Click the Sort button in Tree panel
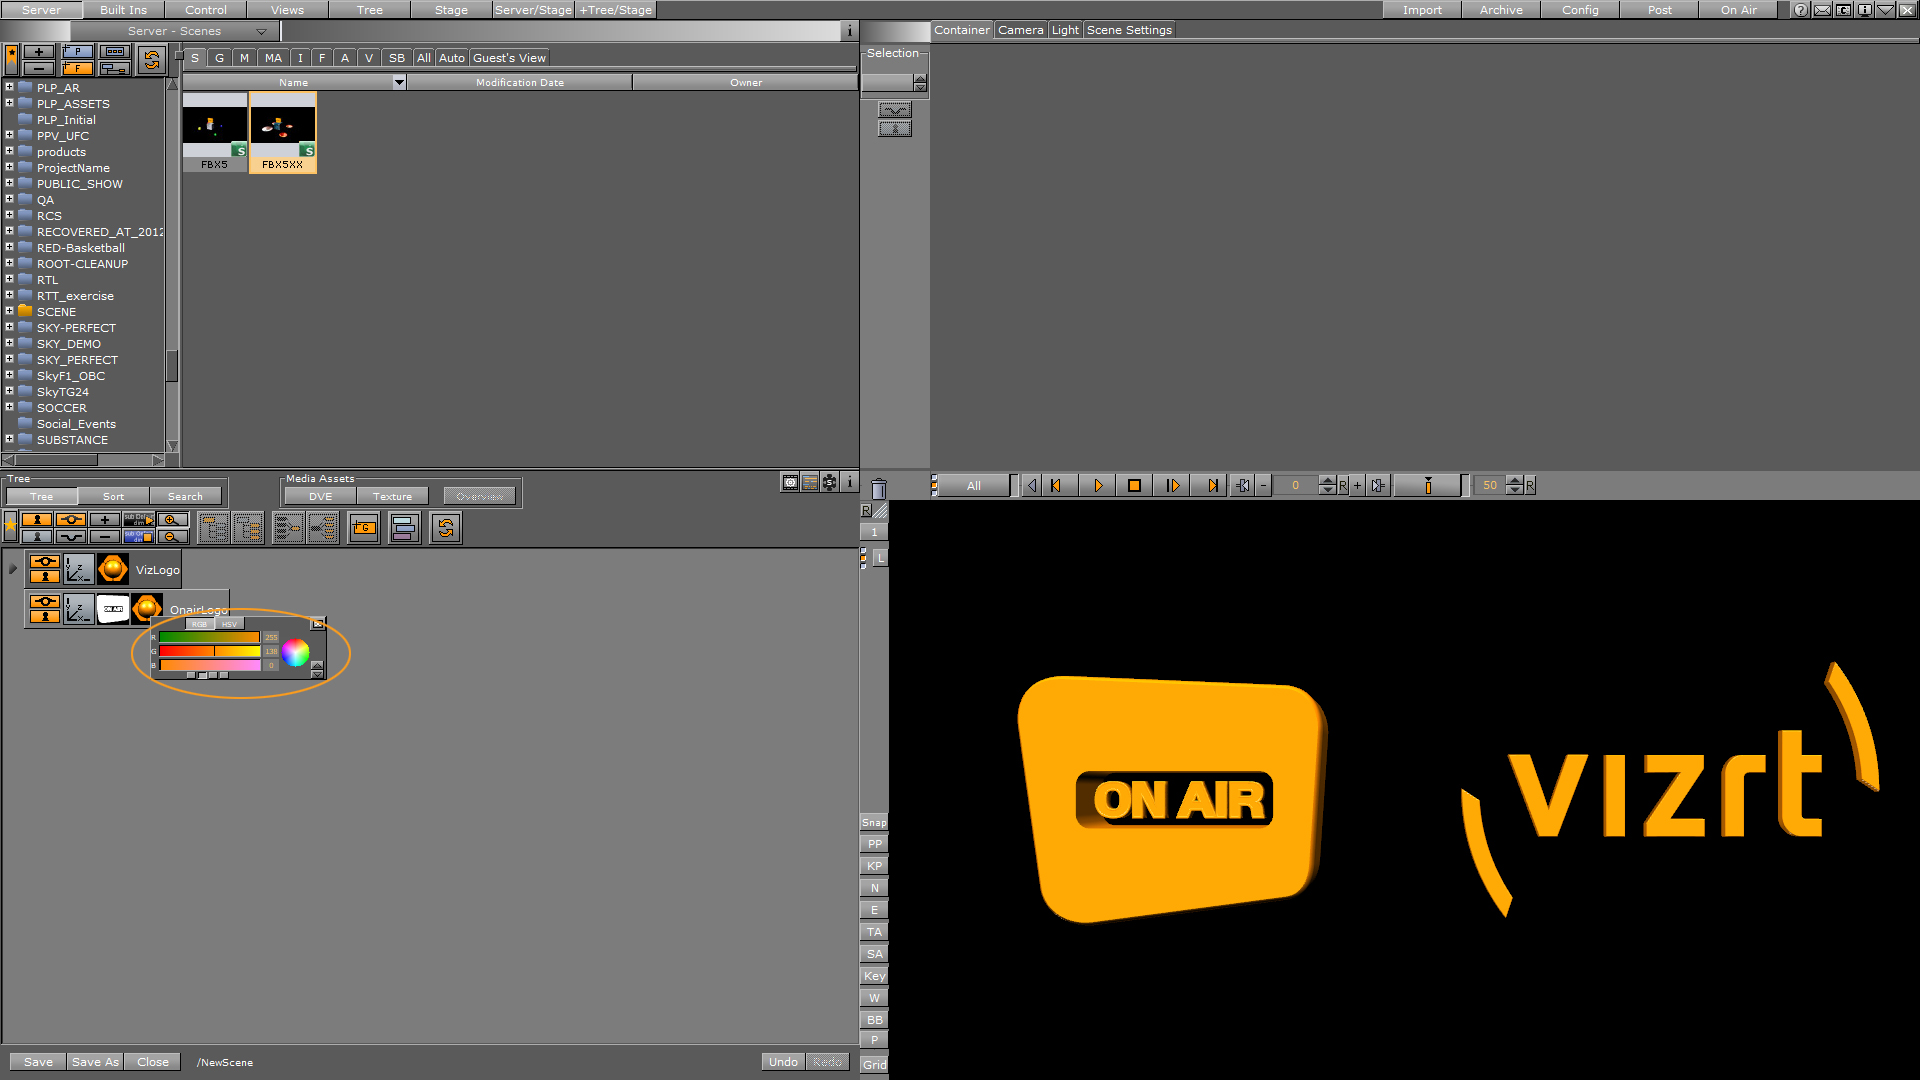This screenshot has height=1080, width=1920. click(113, 496)
